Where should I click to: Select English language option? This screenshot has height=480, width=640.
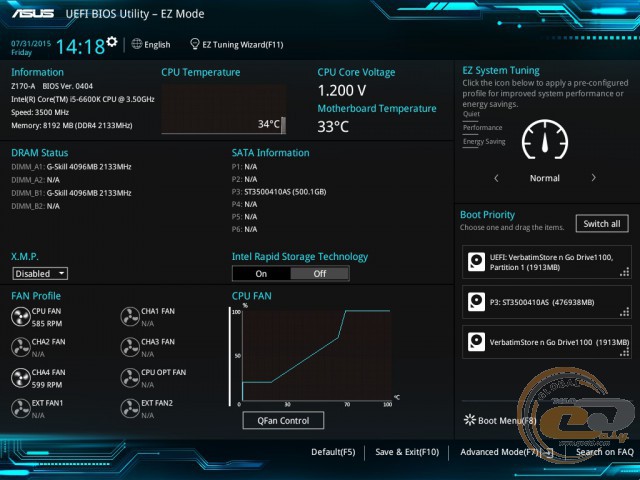pyautogui.click(x=157, y=45)
